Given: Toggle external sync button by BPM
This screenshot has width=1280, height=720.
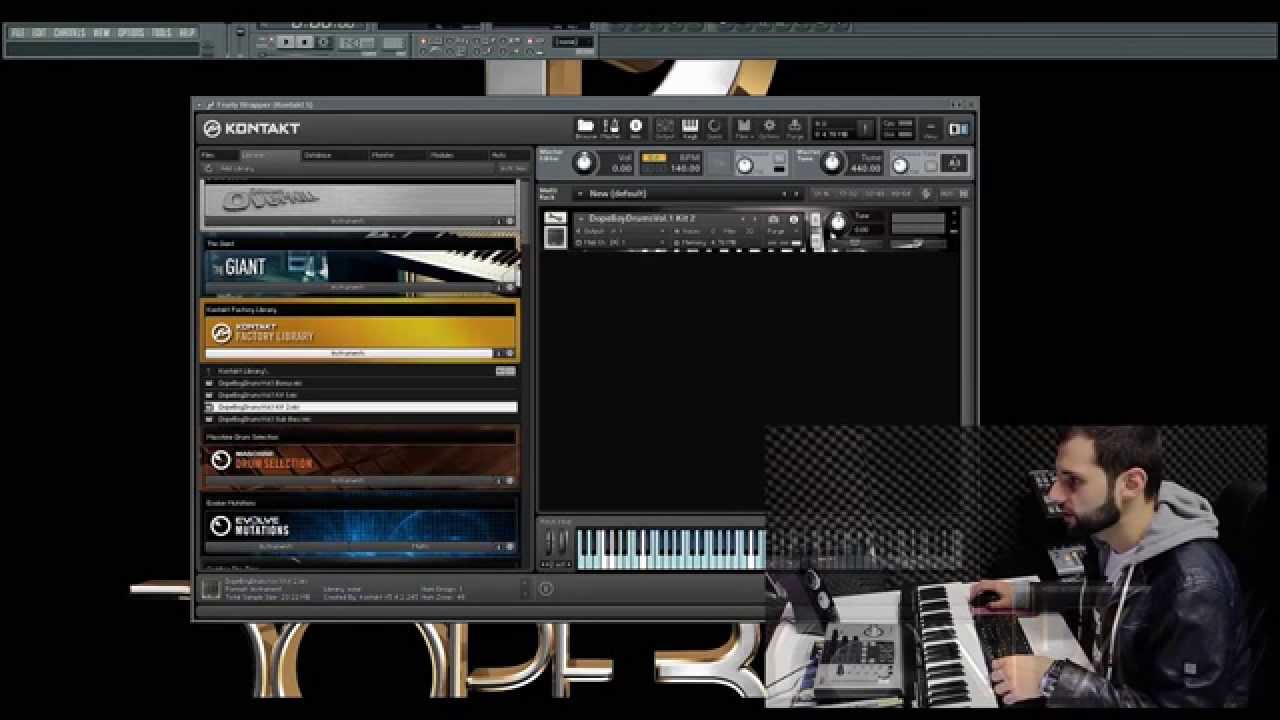Looking at the screenshot, I should [653, 158].
